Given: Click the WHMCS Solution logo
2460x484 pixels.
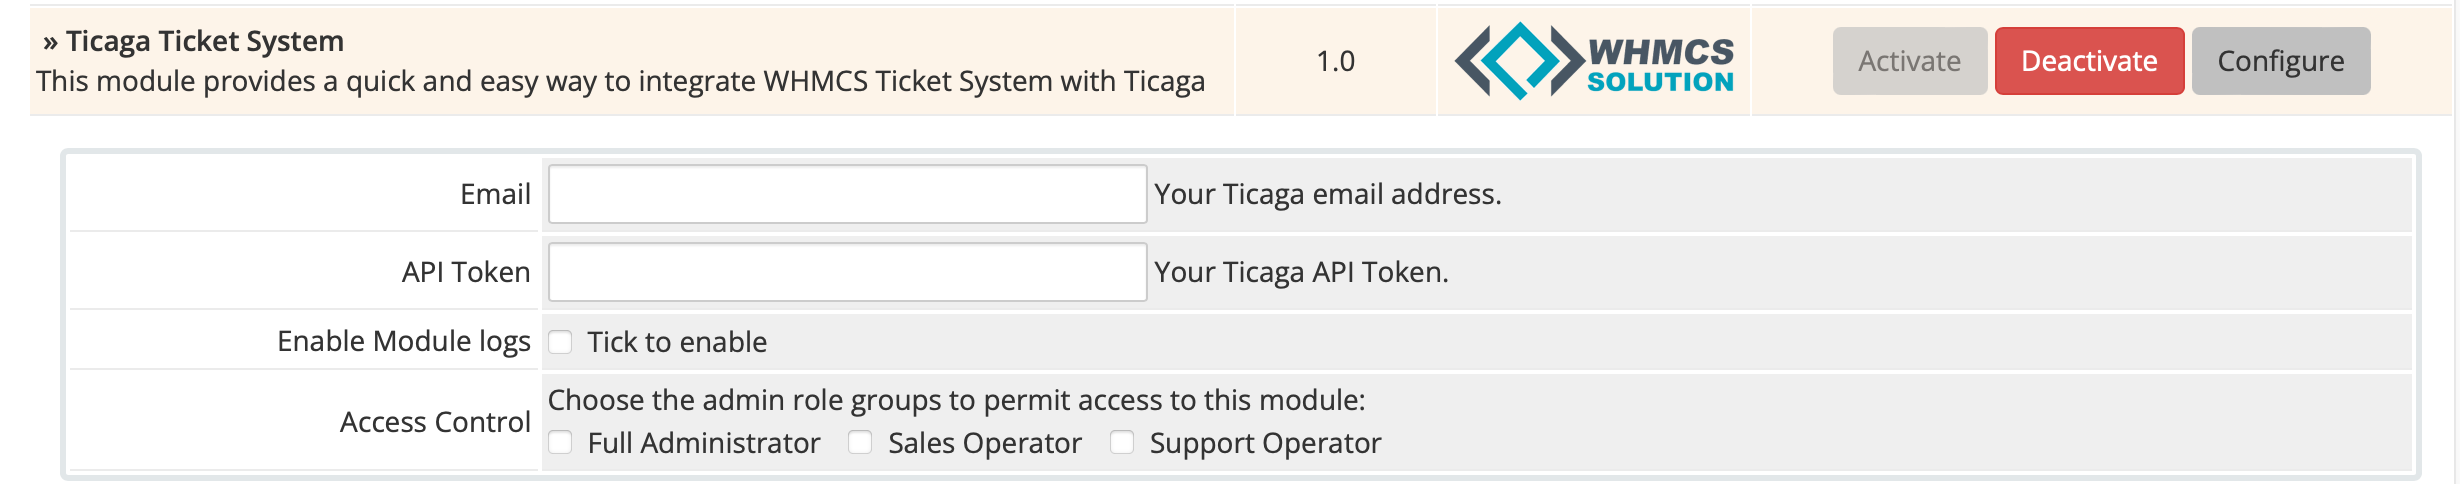Looking at the screenshot, I should click(1594, 61).
